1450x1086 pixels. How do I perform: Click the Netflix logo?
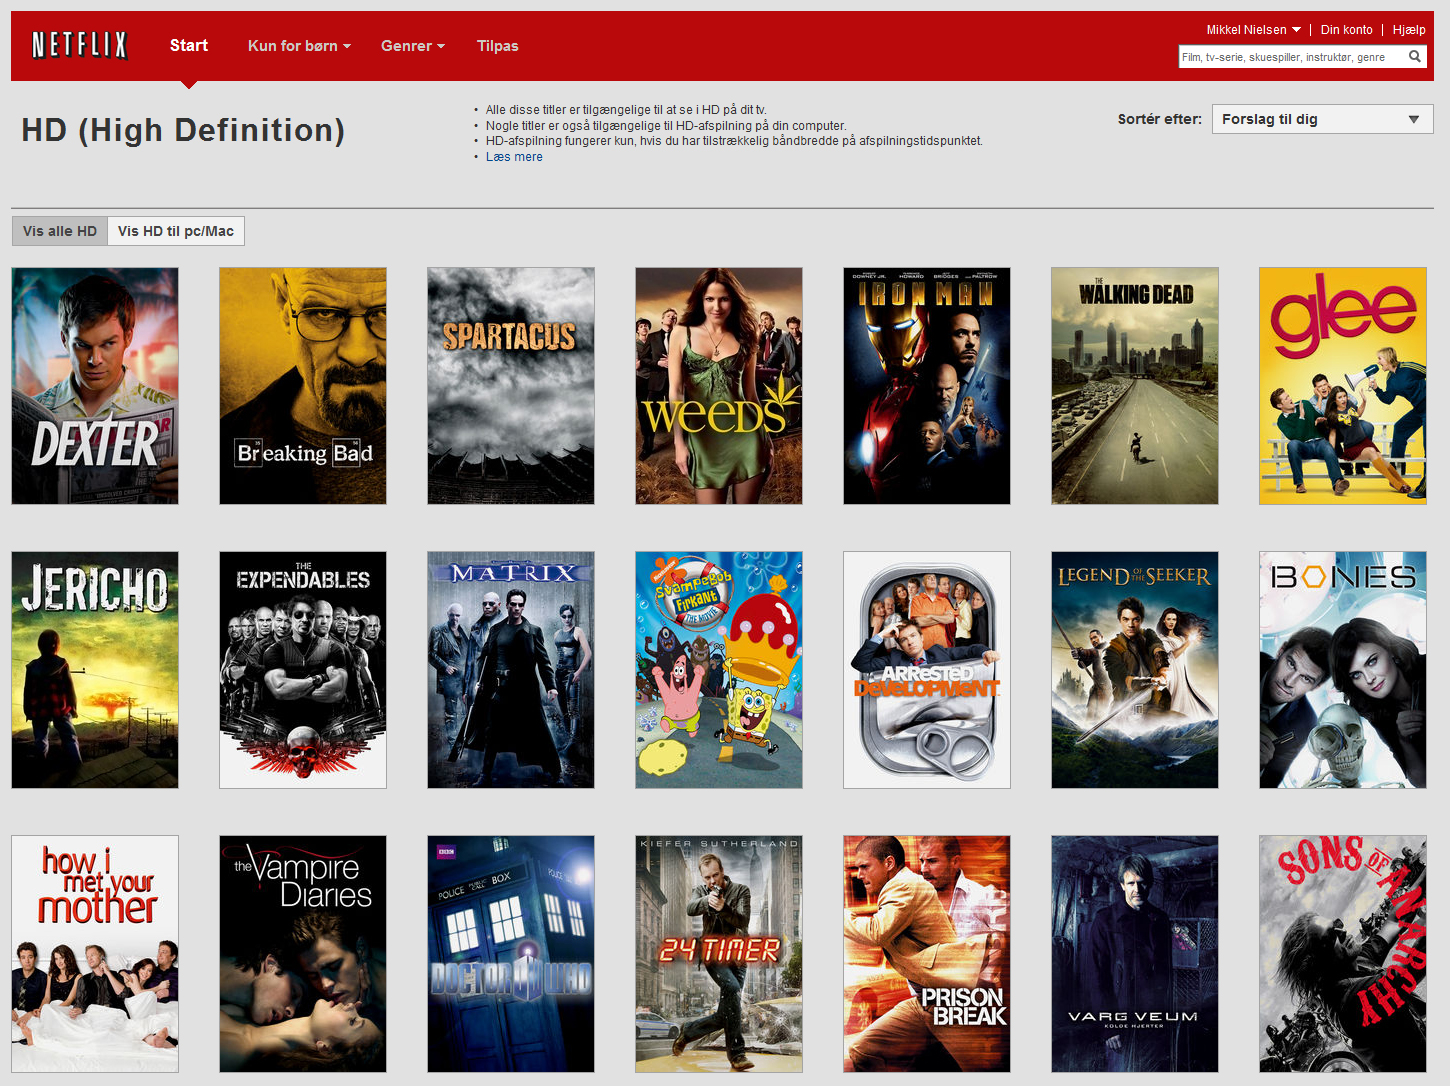point(80,45)
